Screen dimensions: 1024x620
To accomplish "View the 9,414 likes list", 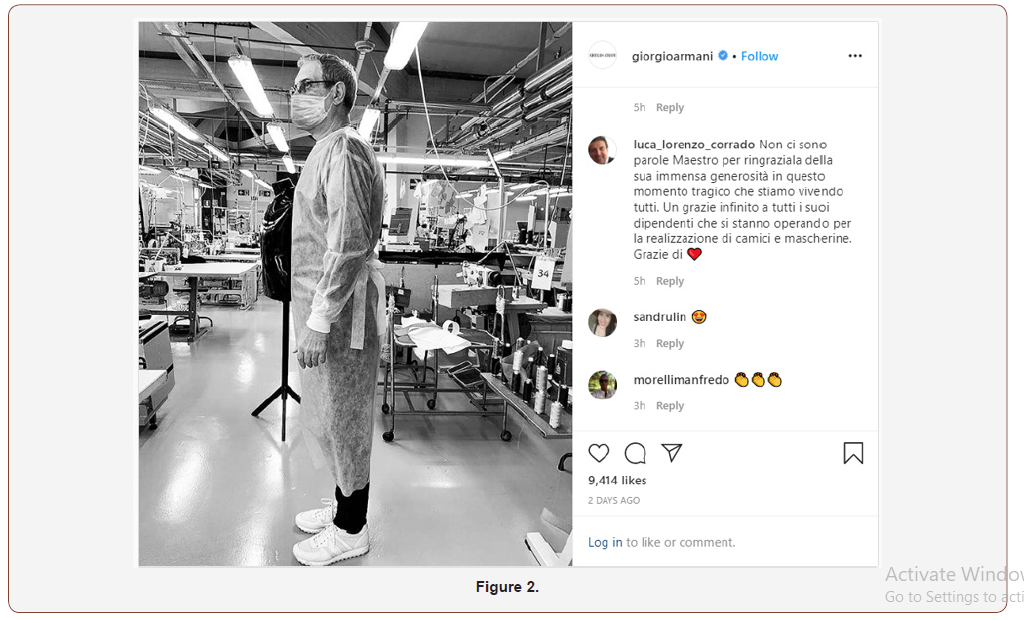I will (x=616, y=480).
